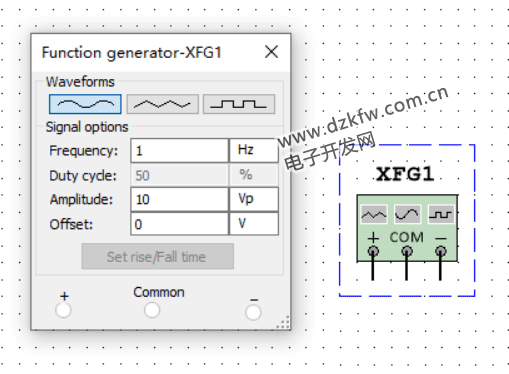Click the Frequency value input field
The image size is (509, 374).
pos(179,150)
